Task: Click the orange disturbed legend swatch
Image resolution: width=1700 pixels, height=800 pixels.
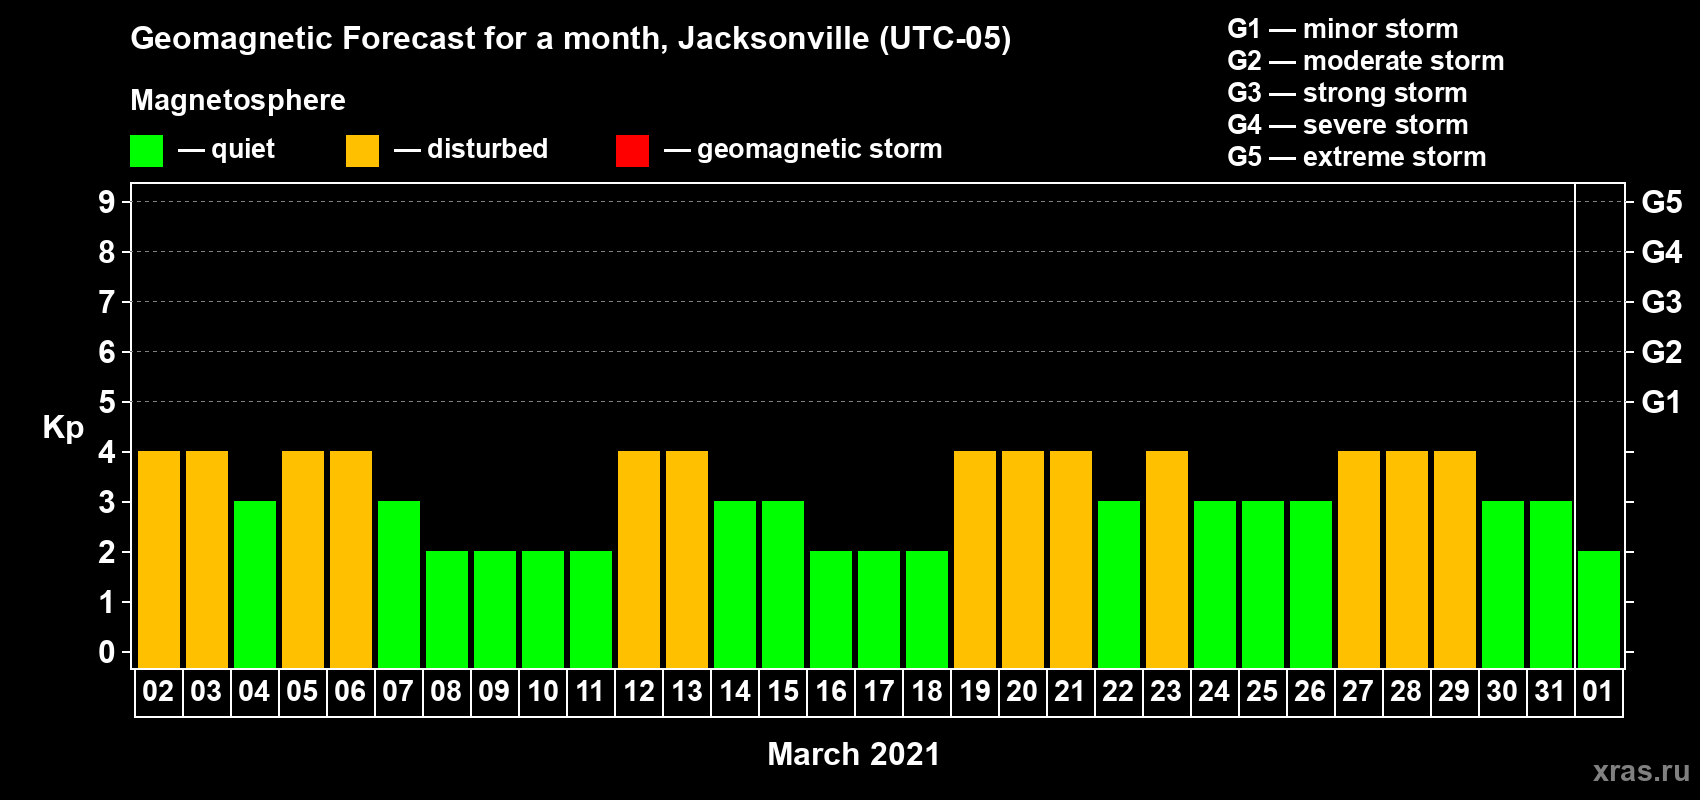Action: [x=362, y=151]
